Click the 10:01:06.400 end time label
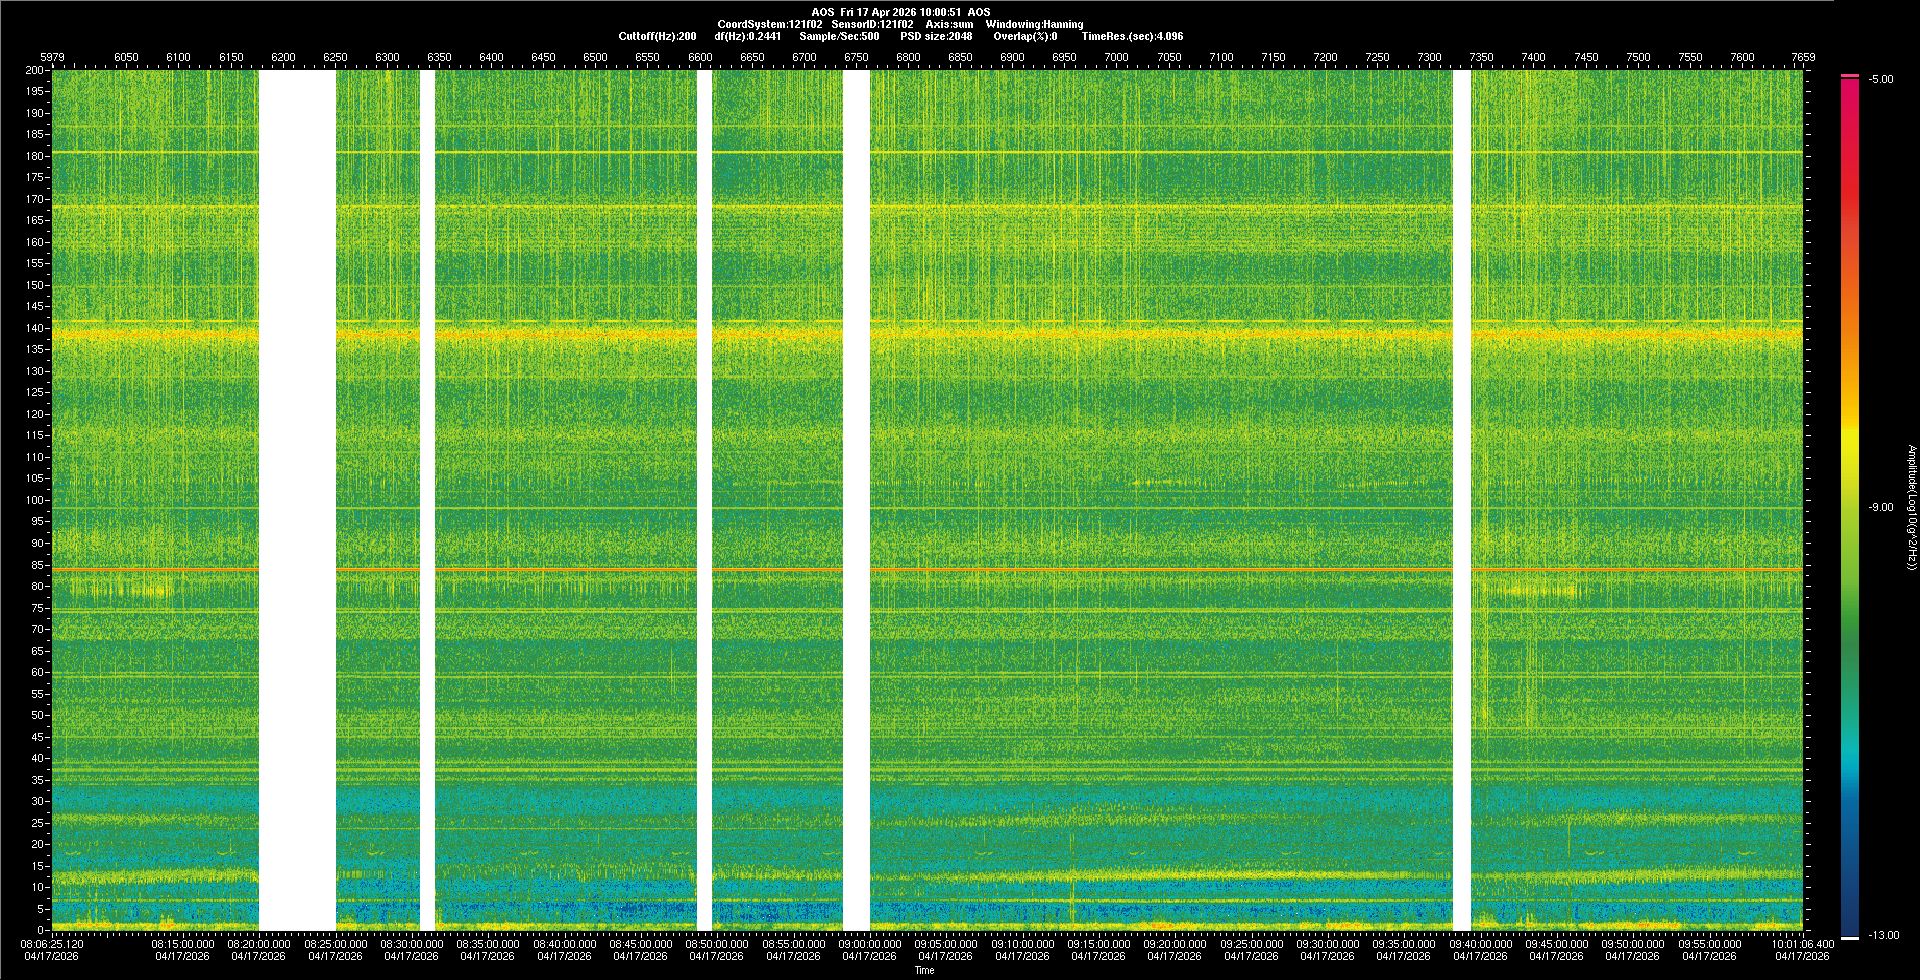This screenshot has width=1920, height=980. [x=1804, y=943]
